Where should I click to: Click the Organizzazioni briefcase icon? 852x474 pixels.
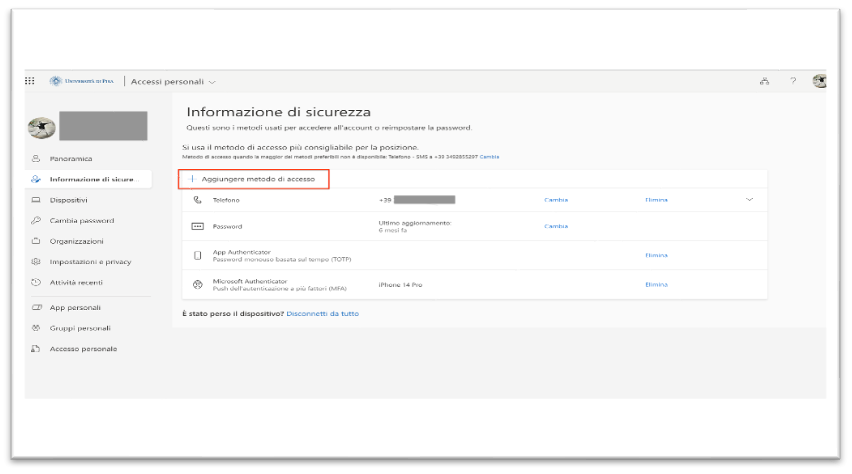pos(36,241)
